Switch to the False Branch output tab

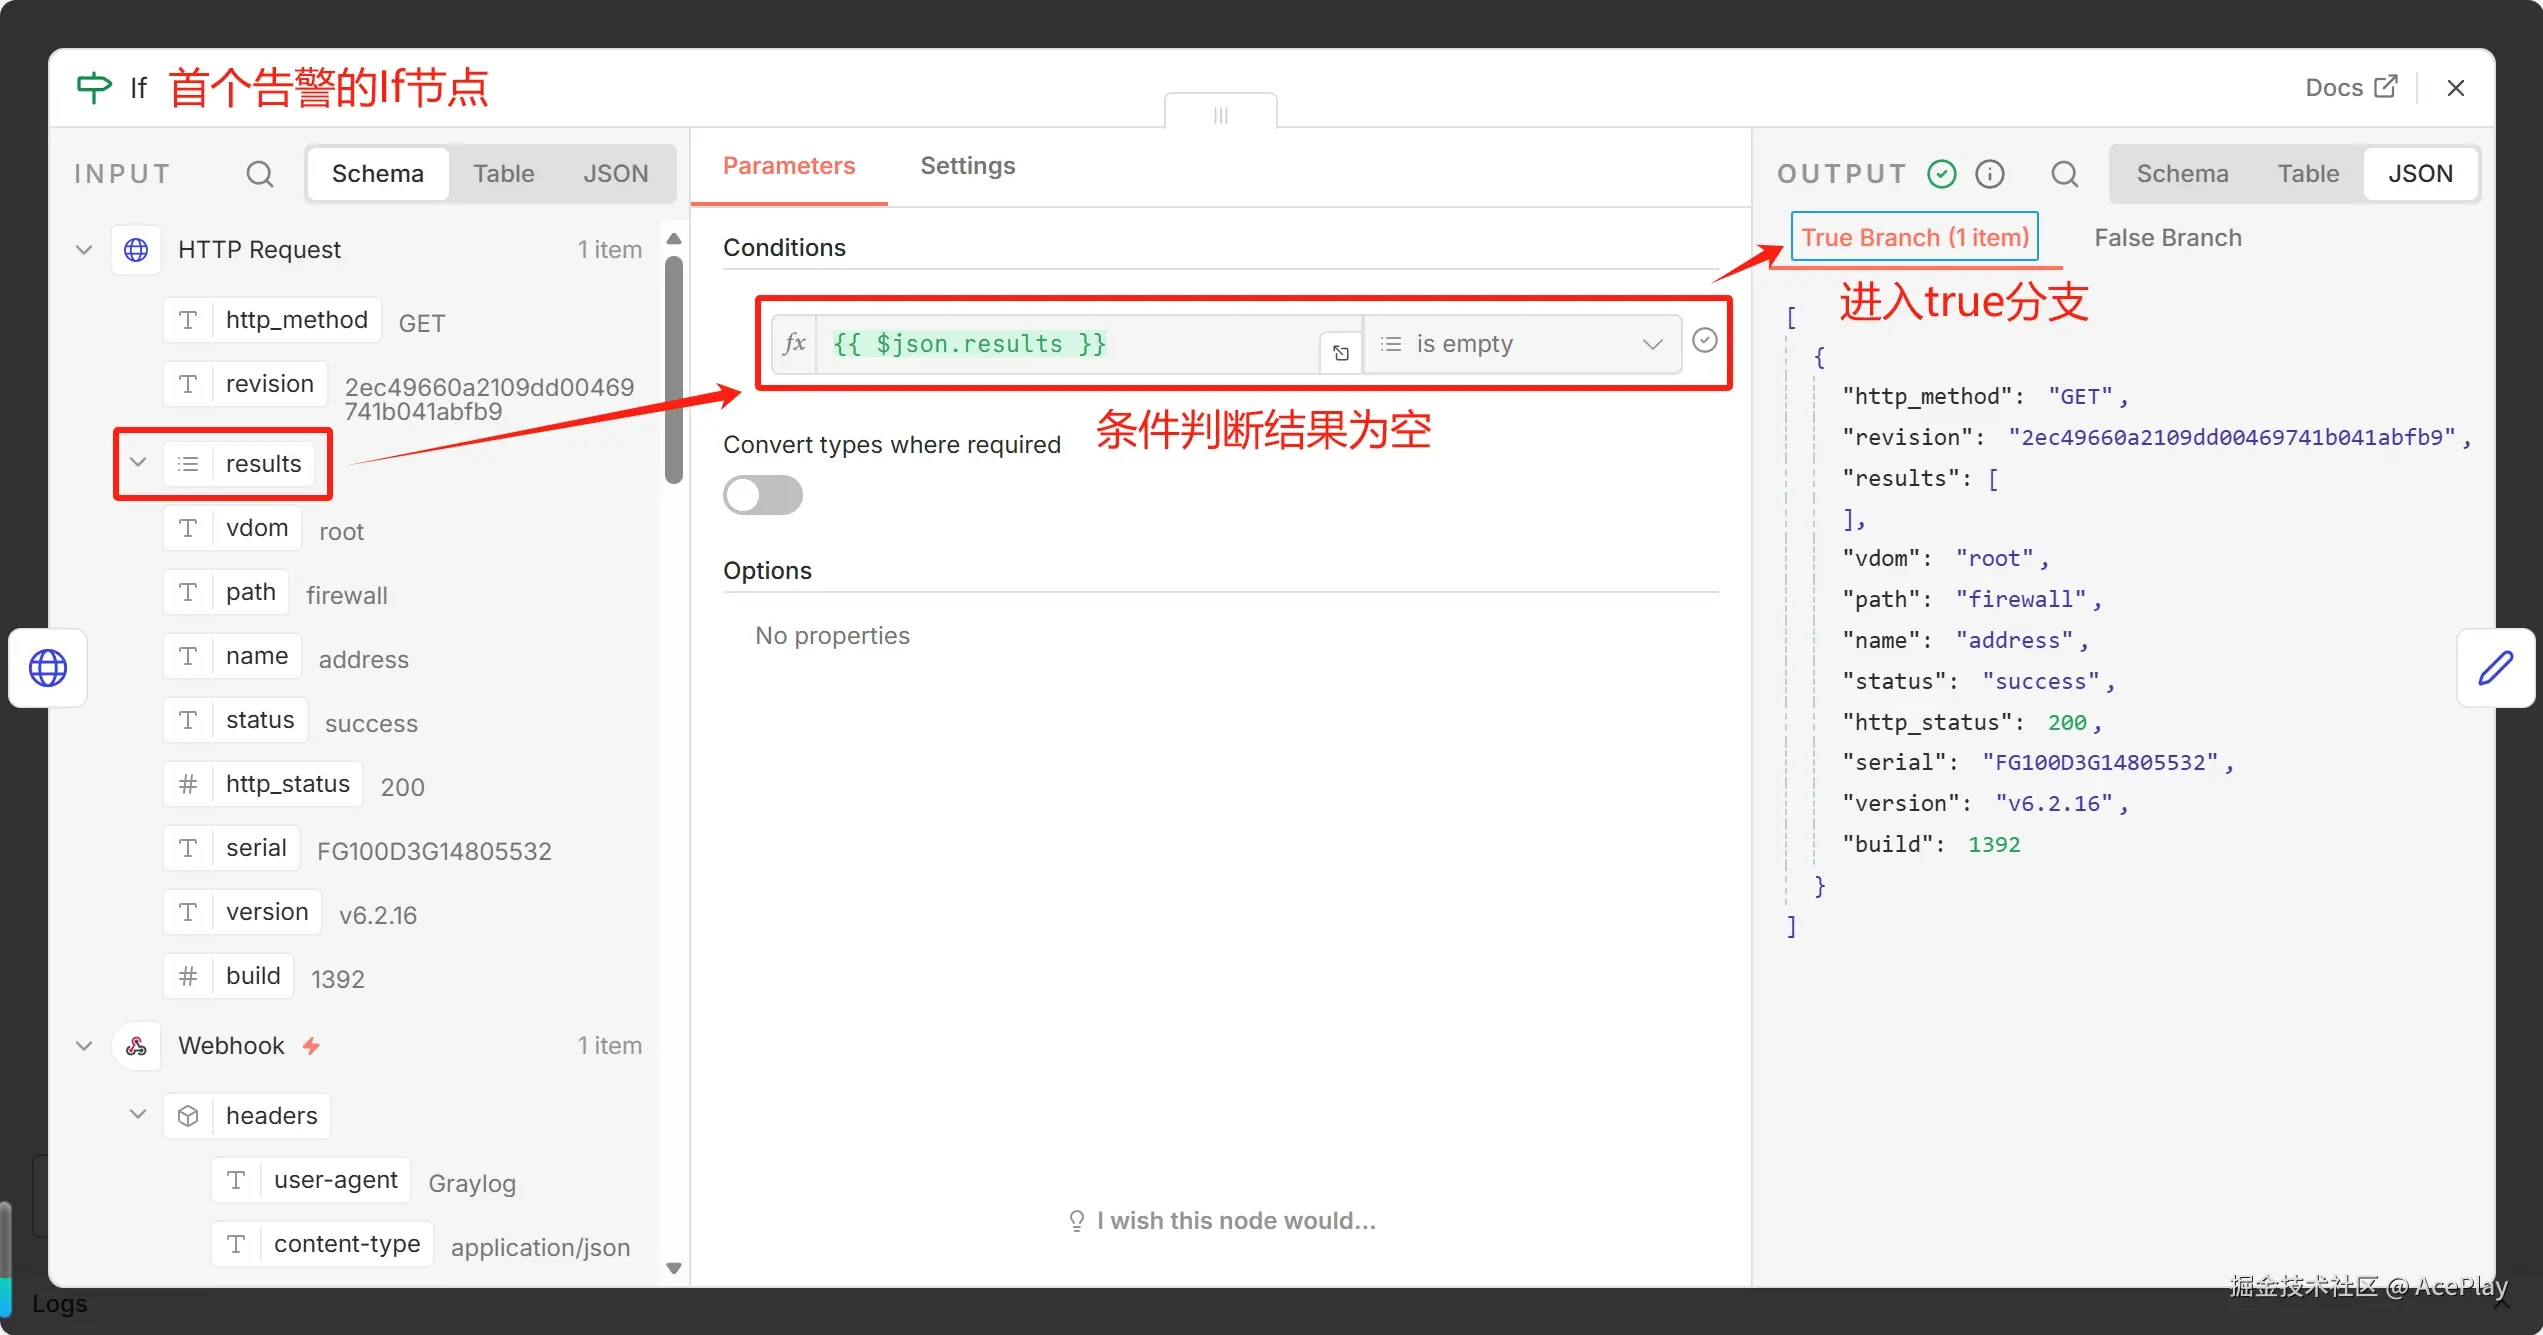2166,237
